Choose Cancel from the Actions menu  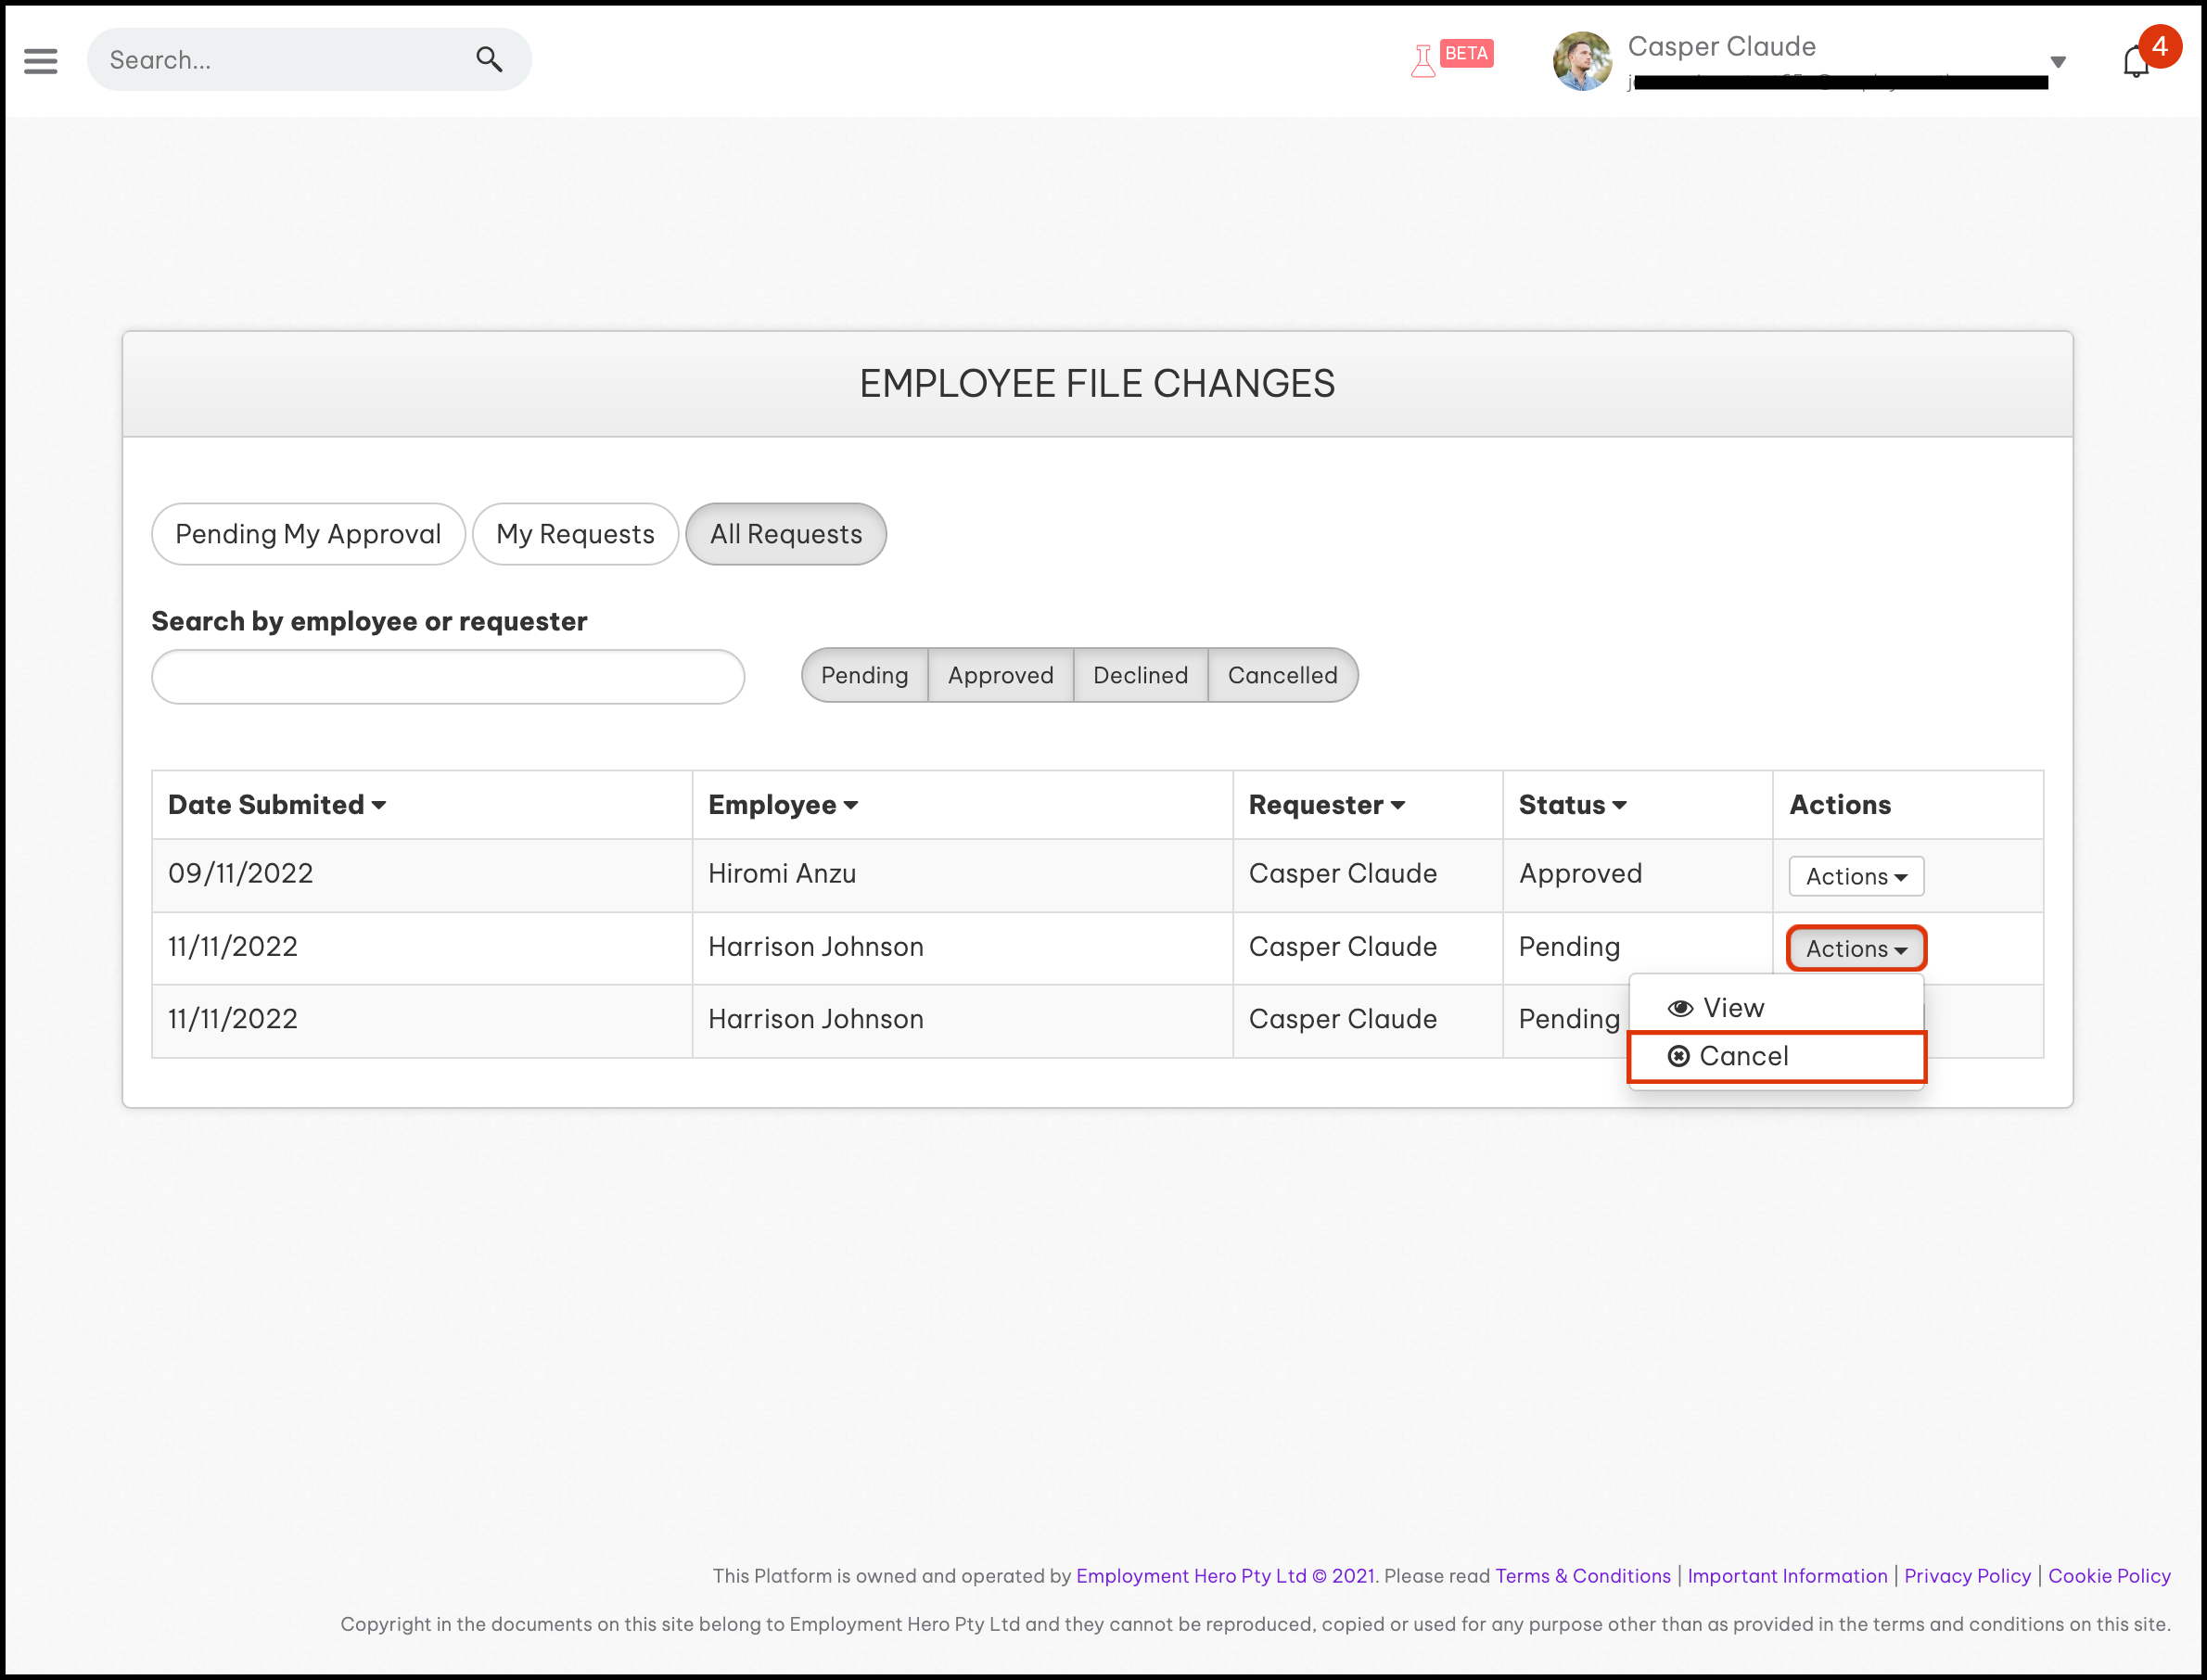coord(1743,1056)
